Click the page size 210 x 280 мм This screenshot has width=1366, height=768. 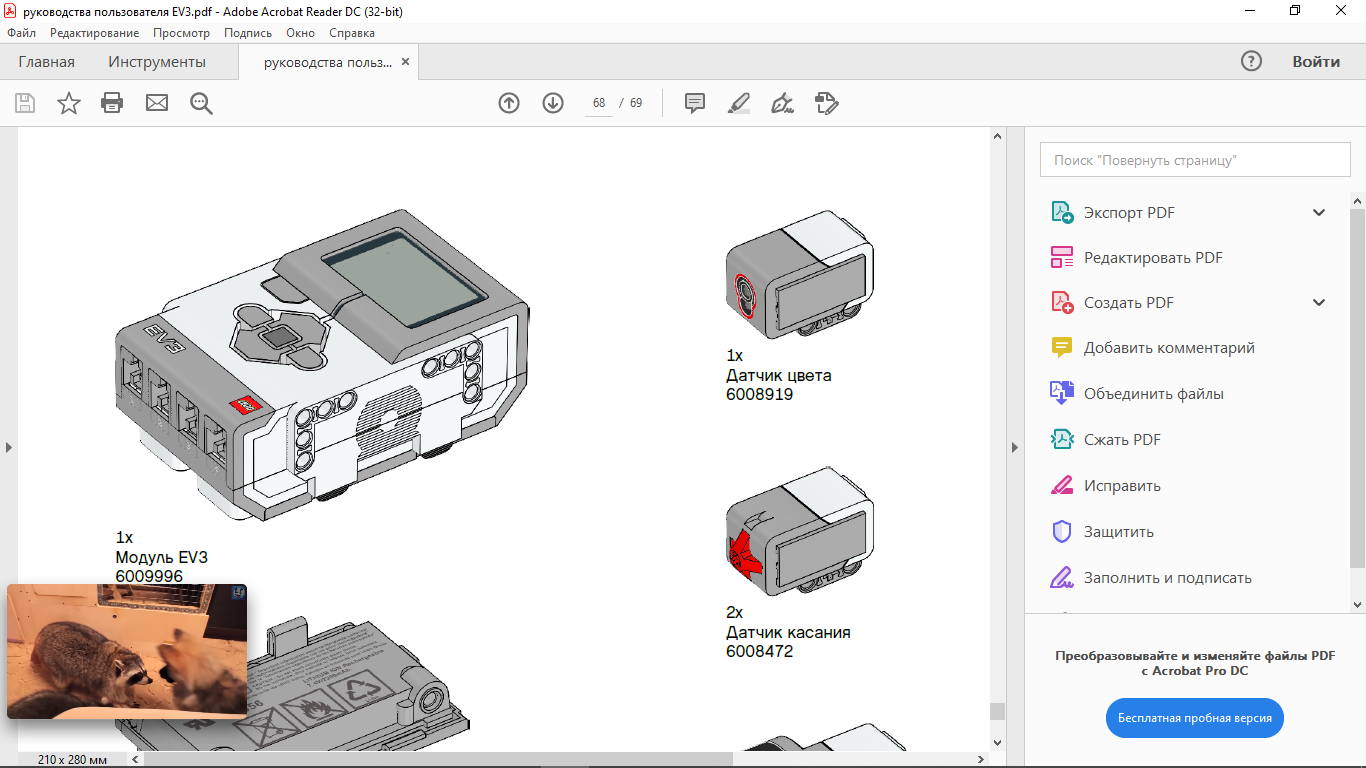(x=73, y=760)
